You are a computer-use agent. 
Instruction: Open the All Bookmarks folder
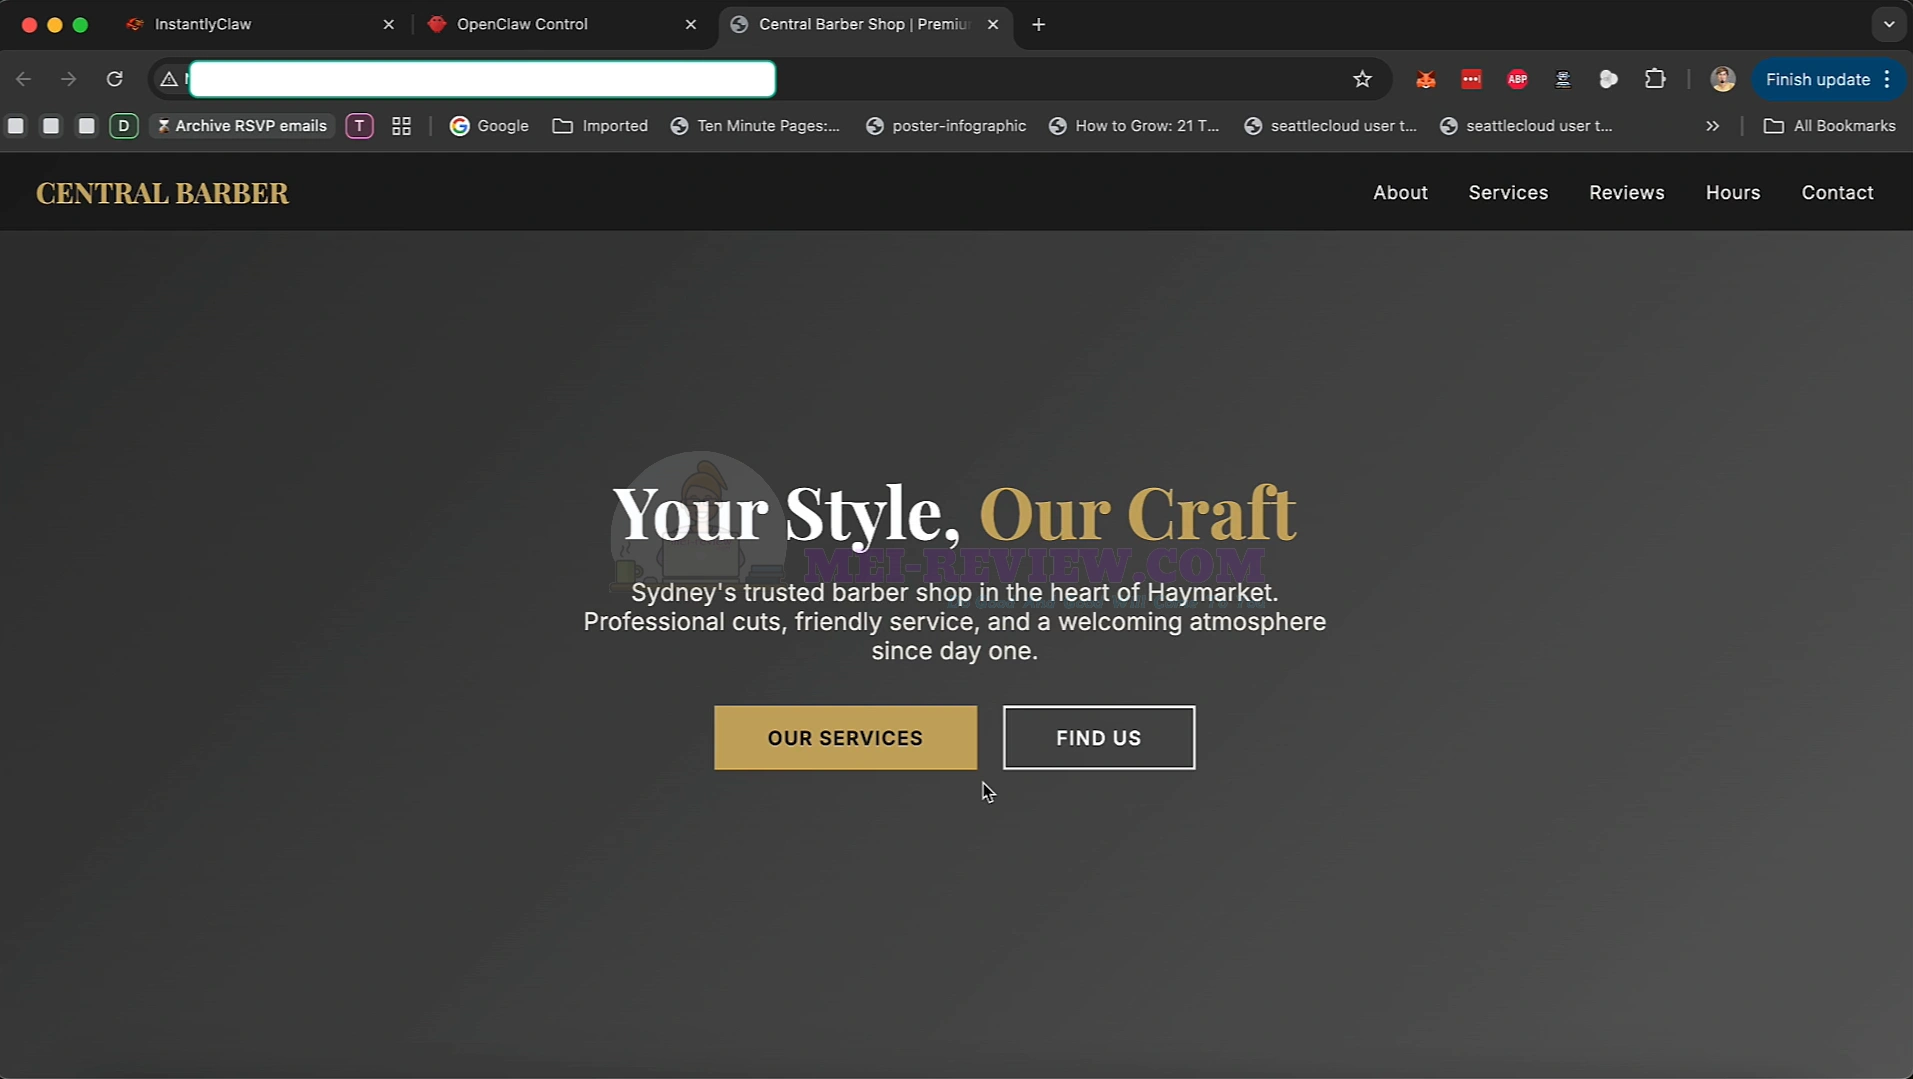tap(1829, 126)
